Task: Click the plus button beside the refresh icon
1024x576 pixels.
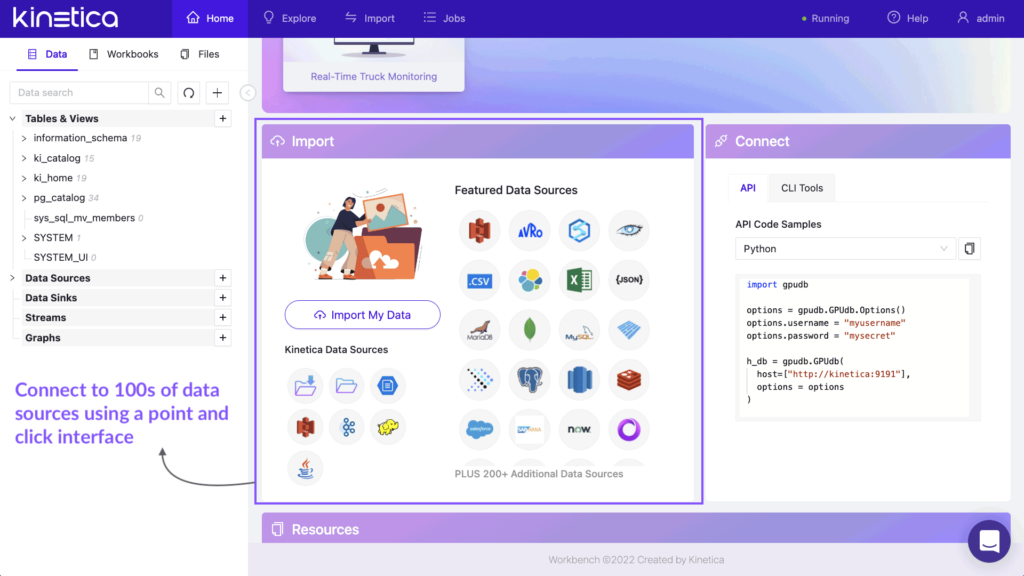Action: point(217,93)
